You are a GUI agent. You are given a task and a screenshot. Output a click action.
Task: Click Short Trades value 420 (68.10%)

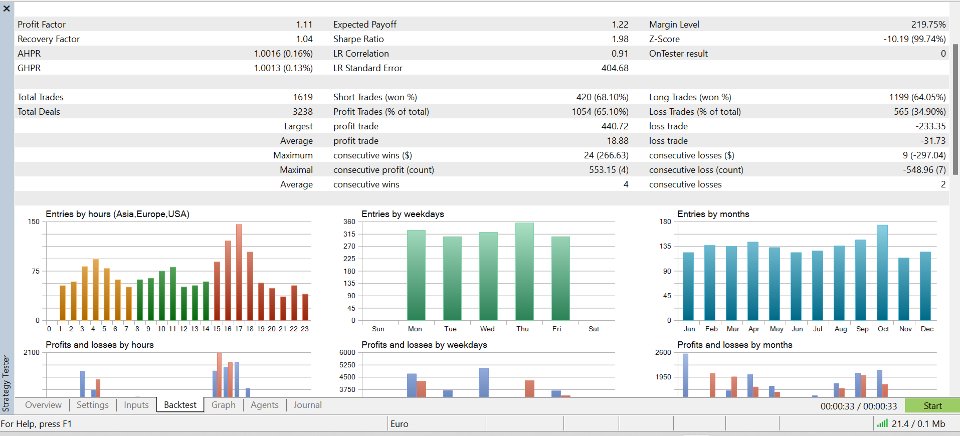(x=602, y=97)
